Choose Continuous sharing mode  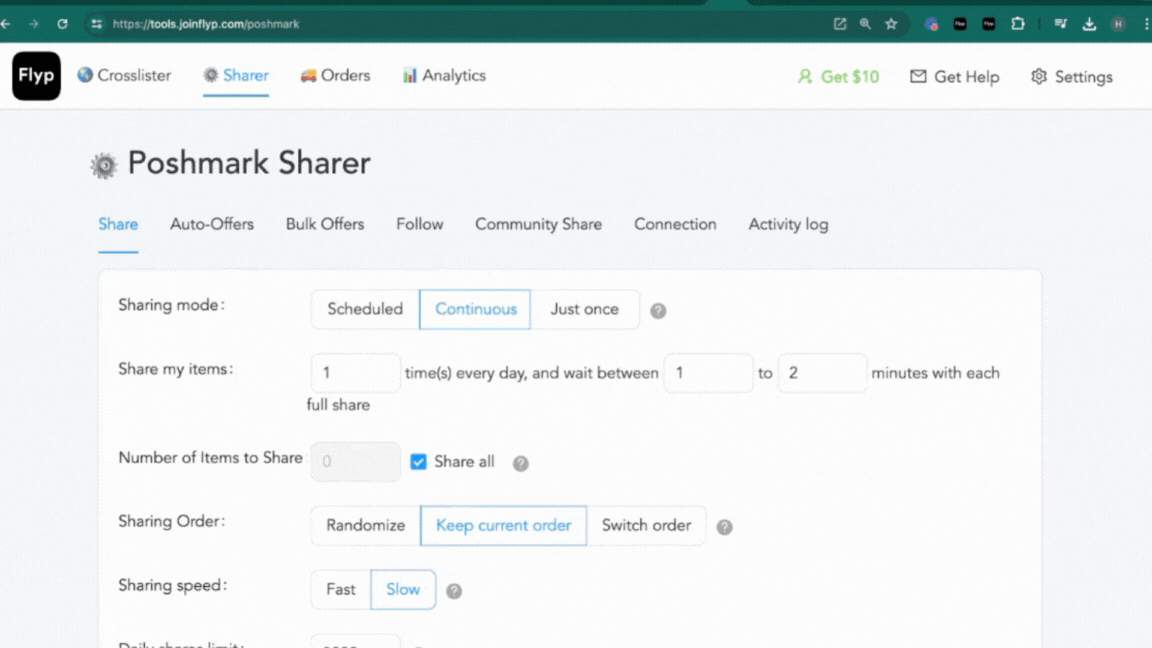click(x=475, y=309)
